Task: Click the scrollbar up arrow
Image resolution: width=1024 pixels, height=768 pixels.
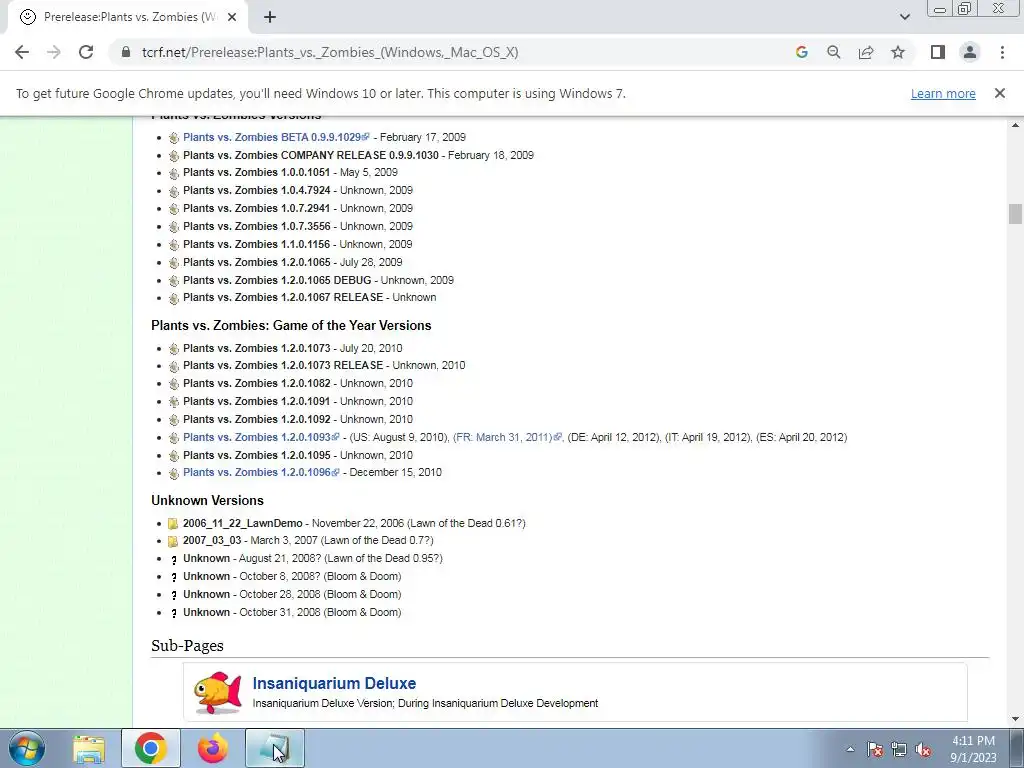Action: pyautogui.click(x=1015, y=125)
